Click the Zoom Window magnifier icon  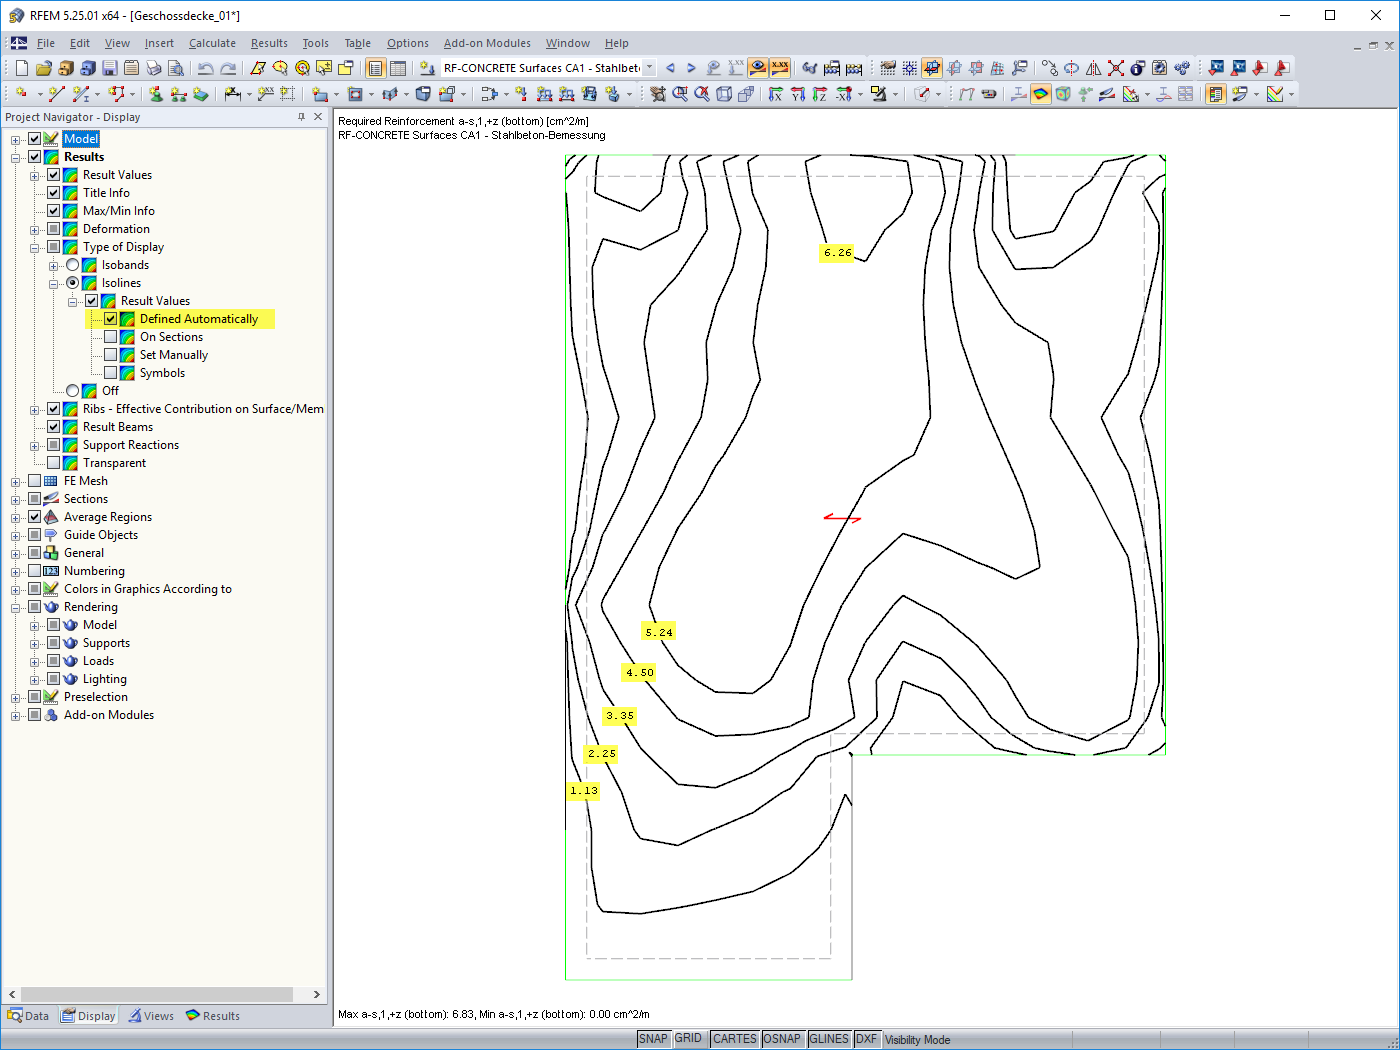(x=680, y=94)
